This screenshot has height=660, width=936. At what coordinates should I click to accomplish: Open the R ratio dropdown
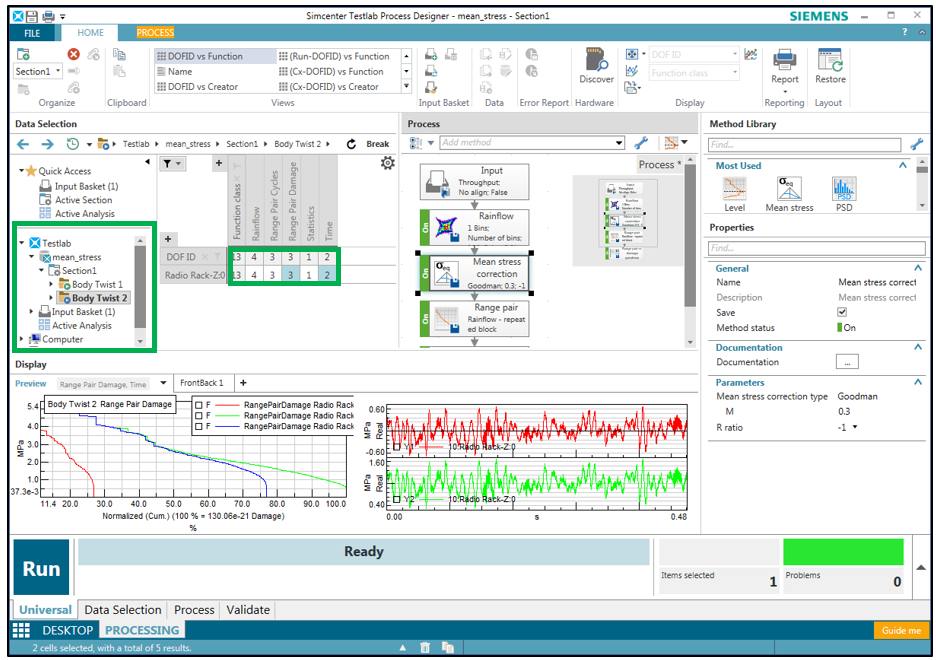point(854,427)
